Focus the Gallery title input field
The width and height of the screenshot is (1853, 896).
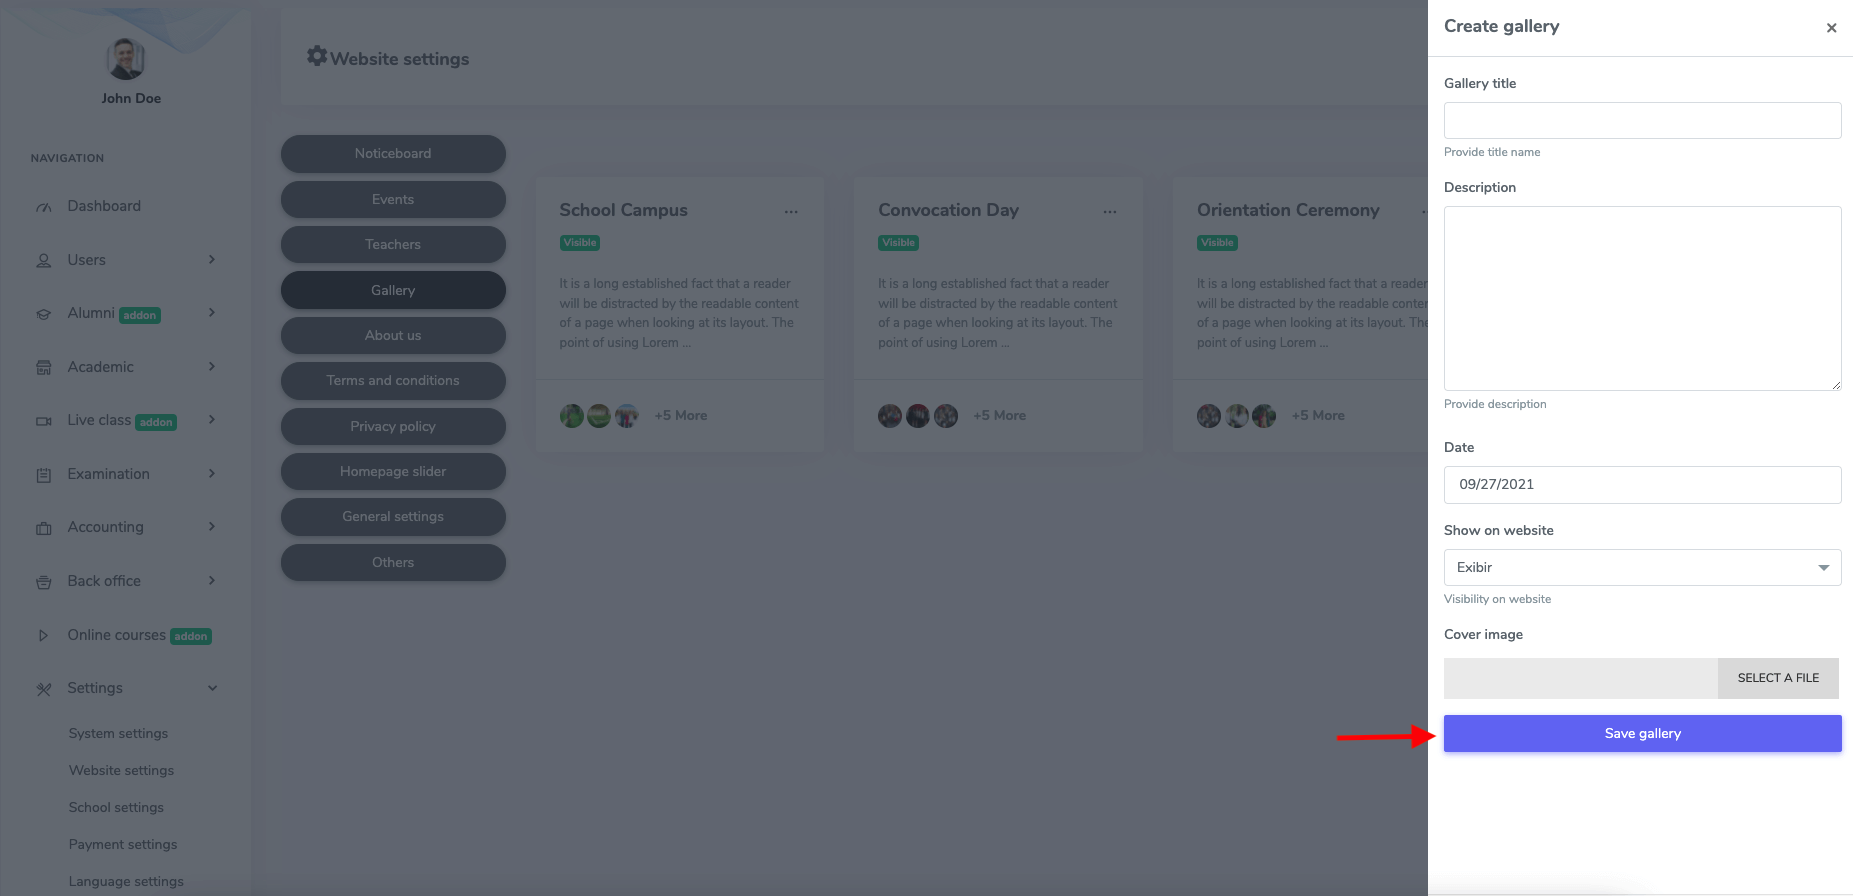[x=1642, y=121]
